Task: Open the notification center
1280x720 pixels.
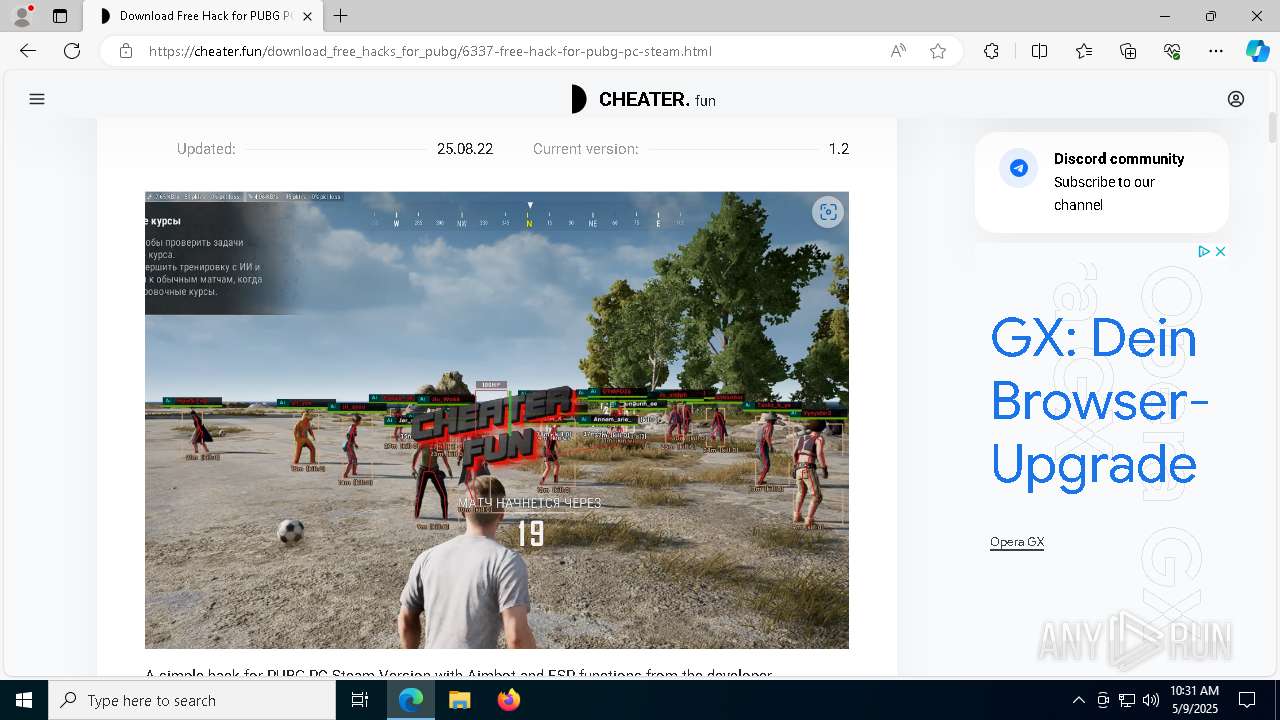Action: (x=1247, y=700)
